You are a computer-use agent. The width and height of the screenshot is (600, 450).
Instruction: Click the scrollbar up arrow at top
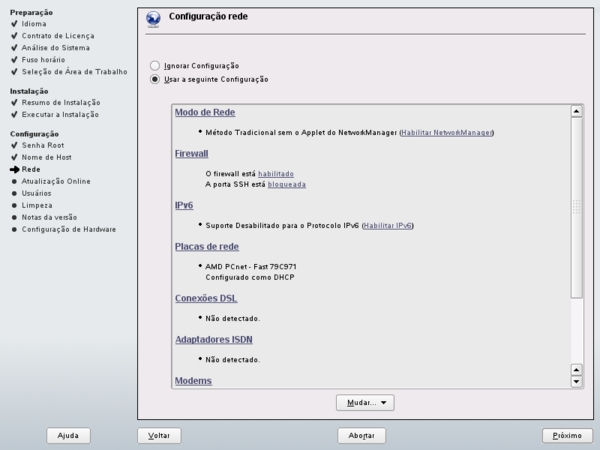(x=576, y=111)
